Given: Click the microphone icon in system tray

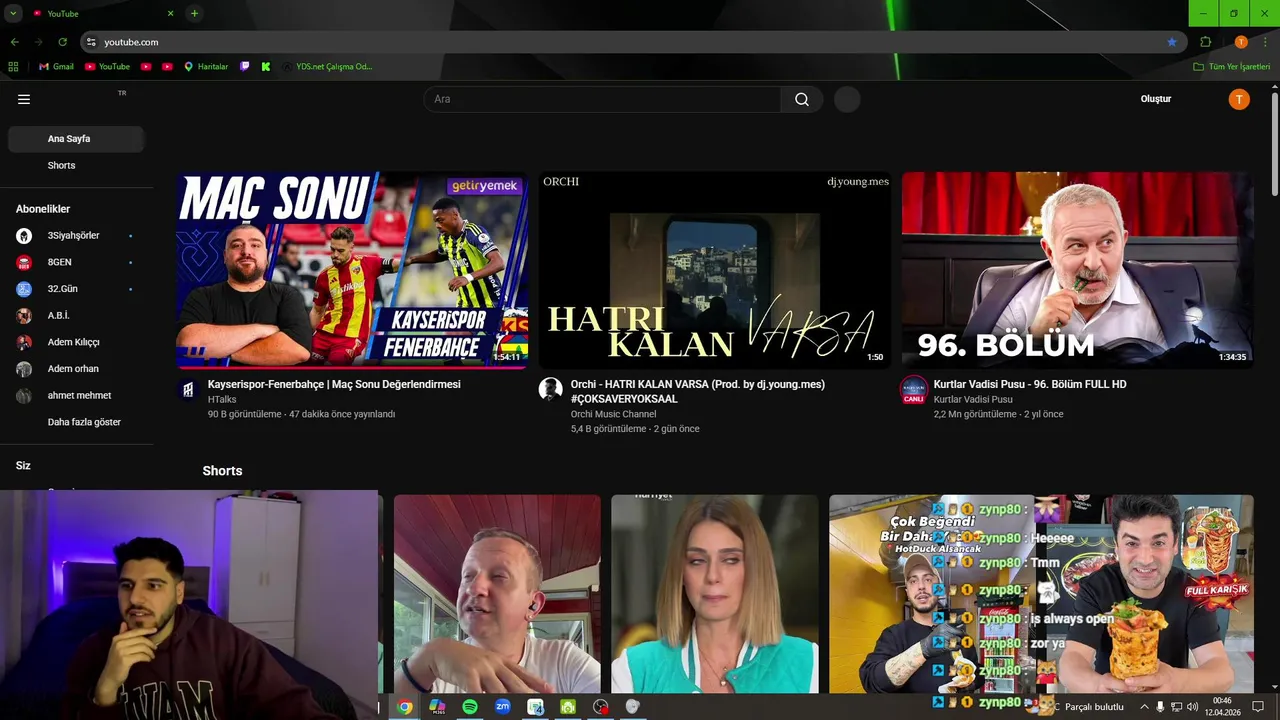Looking at the screenshot, I should (1160, 707).
